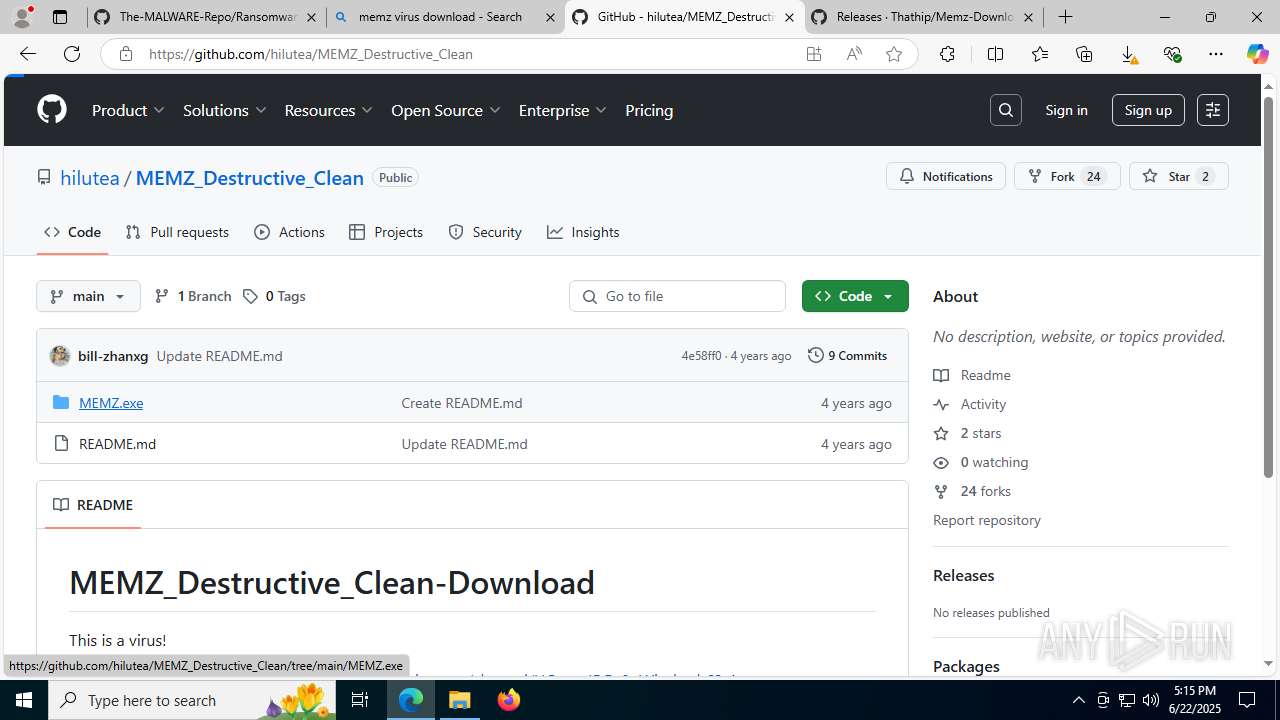1280x720 pixels.
Task: Launch the Copilot sidebar icon
Action: (1257, 54)
